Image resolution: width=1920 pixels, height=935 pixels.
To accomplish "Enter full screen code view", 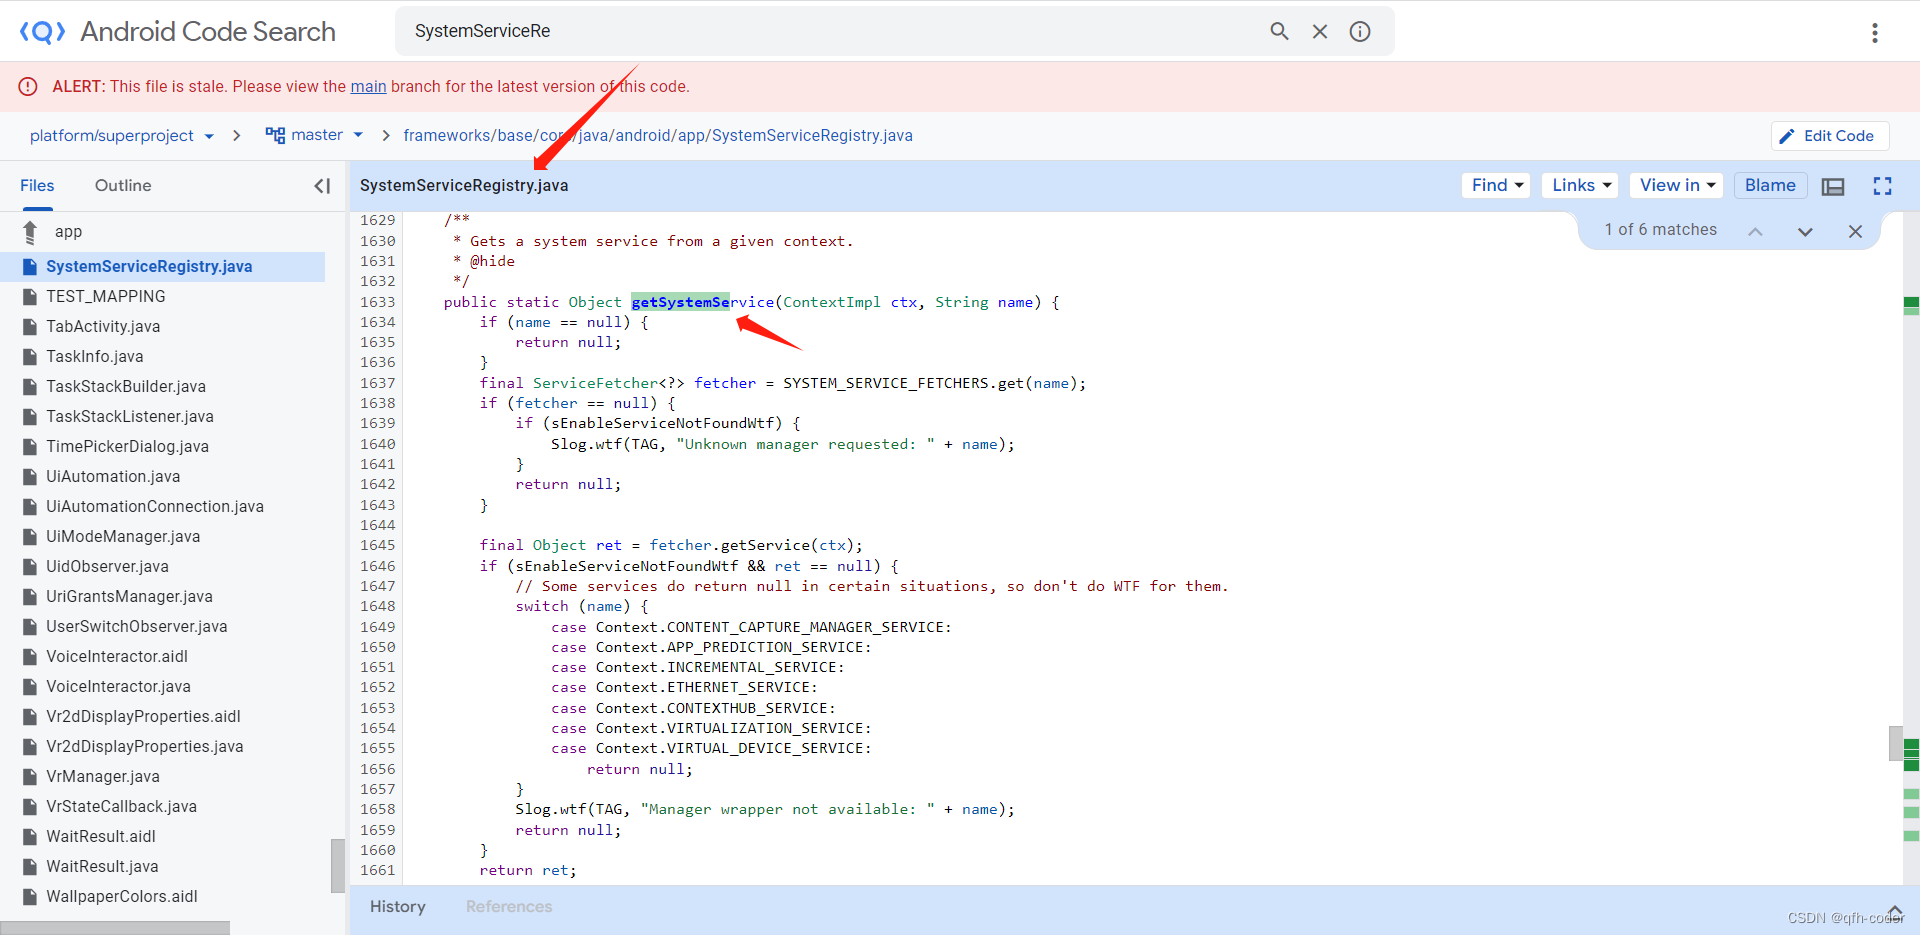I will (x=1882, y=186).
